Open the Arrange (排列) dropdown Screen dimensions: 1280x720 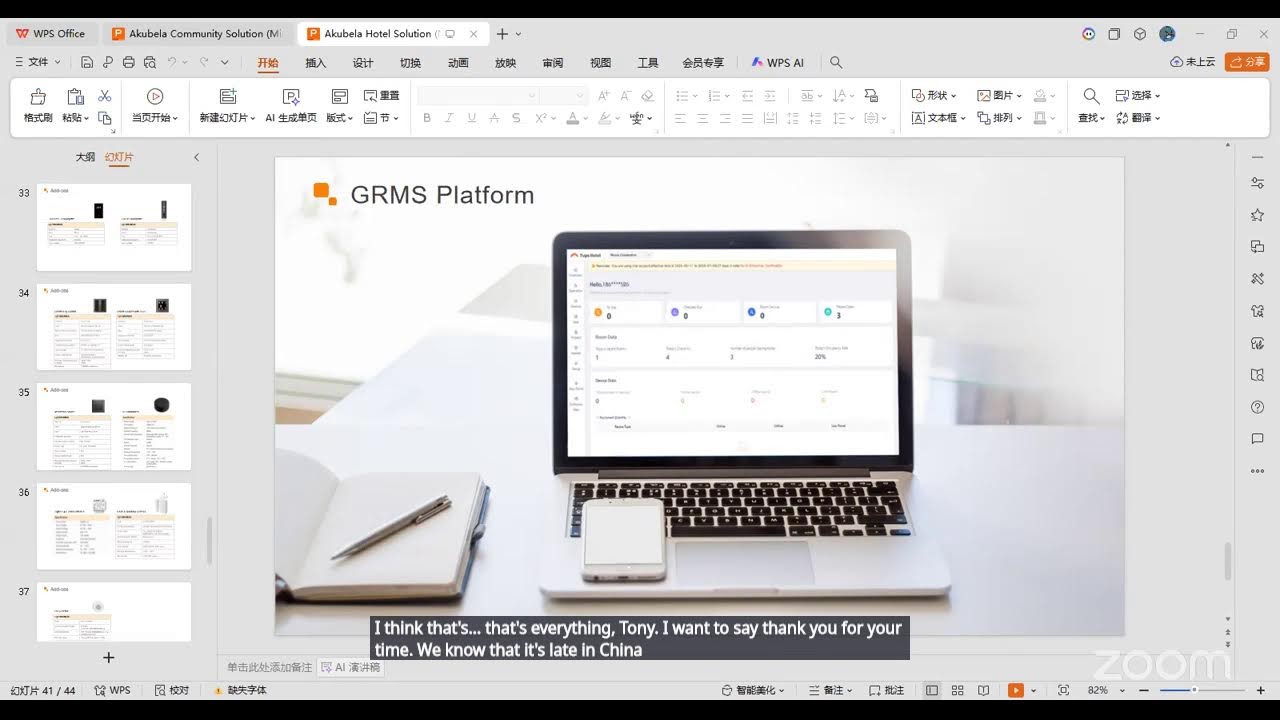pyautogui.click(x=1000, y=118)
